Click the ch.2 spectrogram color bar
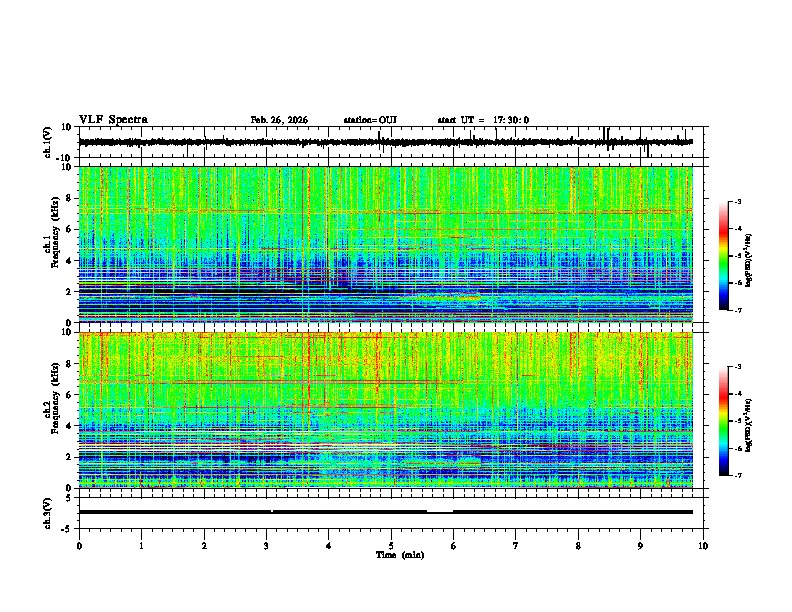This screenshot has width=792, height=612. [x=724, y=421]
